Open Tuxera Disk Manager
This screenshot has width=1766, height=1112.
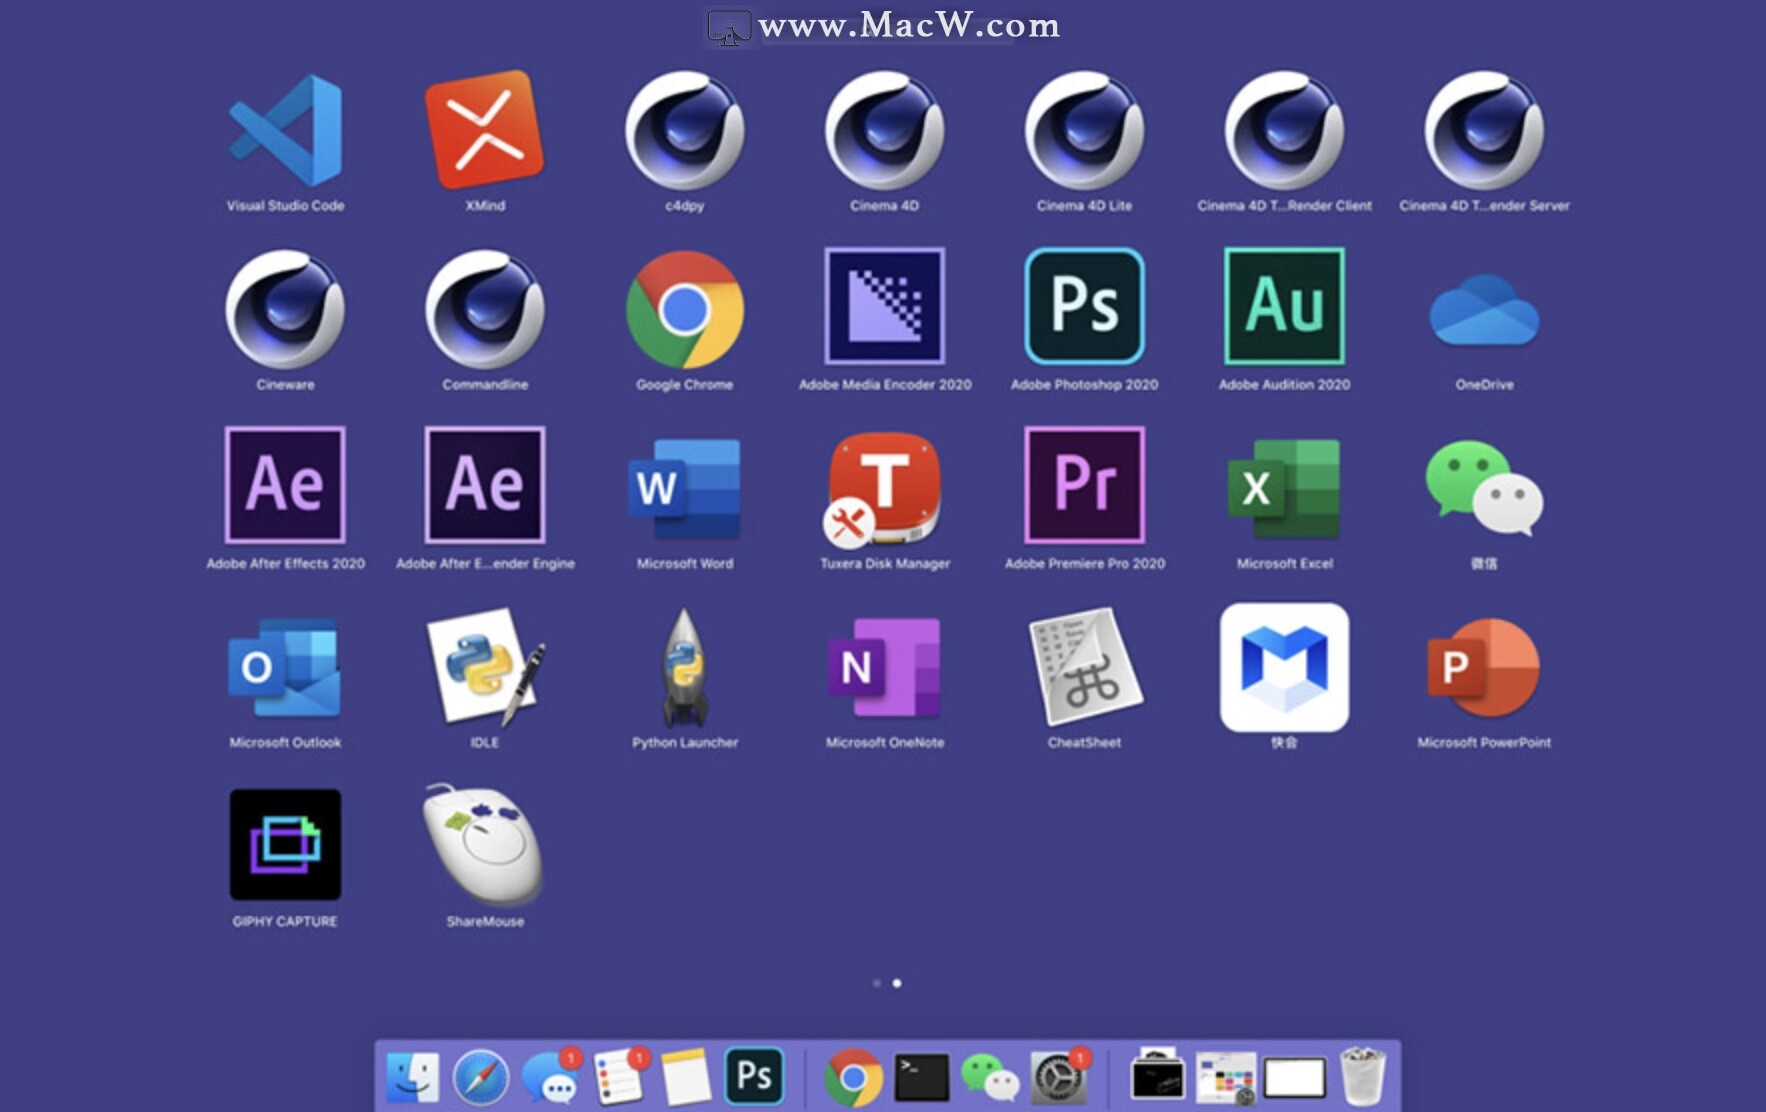point(884,487)
